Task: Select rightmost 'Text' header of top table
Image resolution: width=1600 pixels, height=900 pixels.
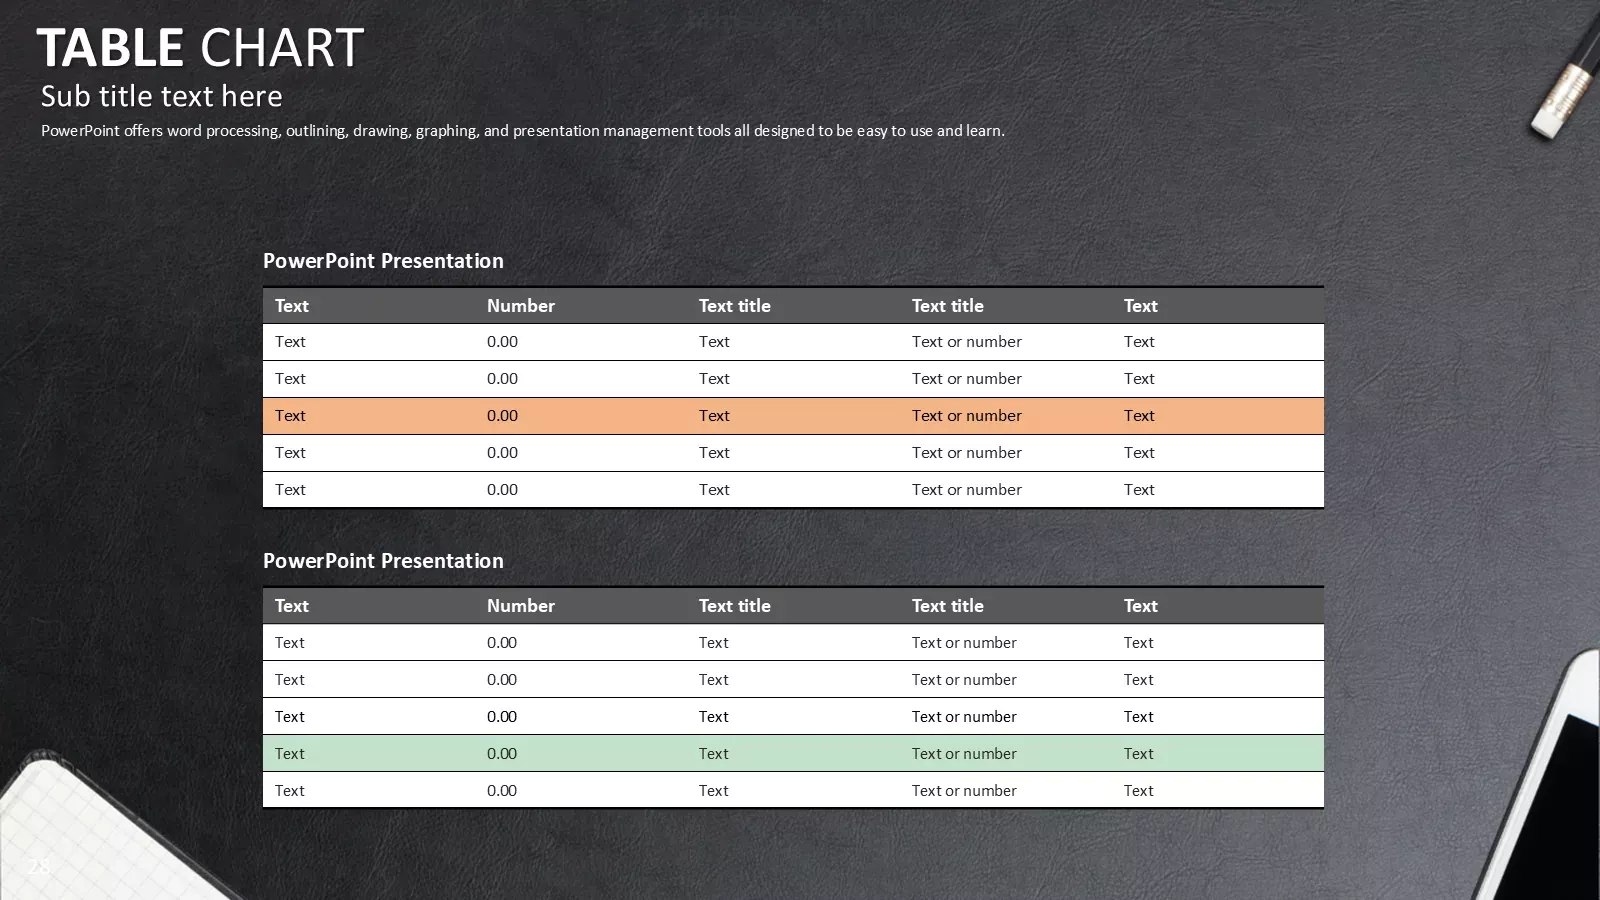Action: 1140,306
